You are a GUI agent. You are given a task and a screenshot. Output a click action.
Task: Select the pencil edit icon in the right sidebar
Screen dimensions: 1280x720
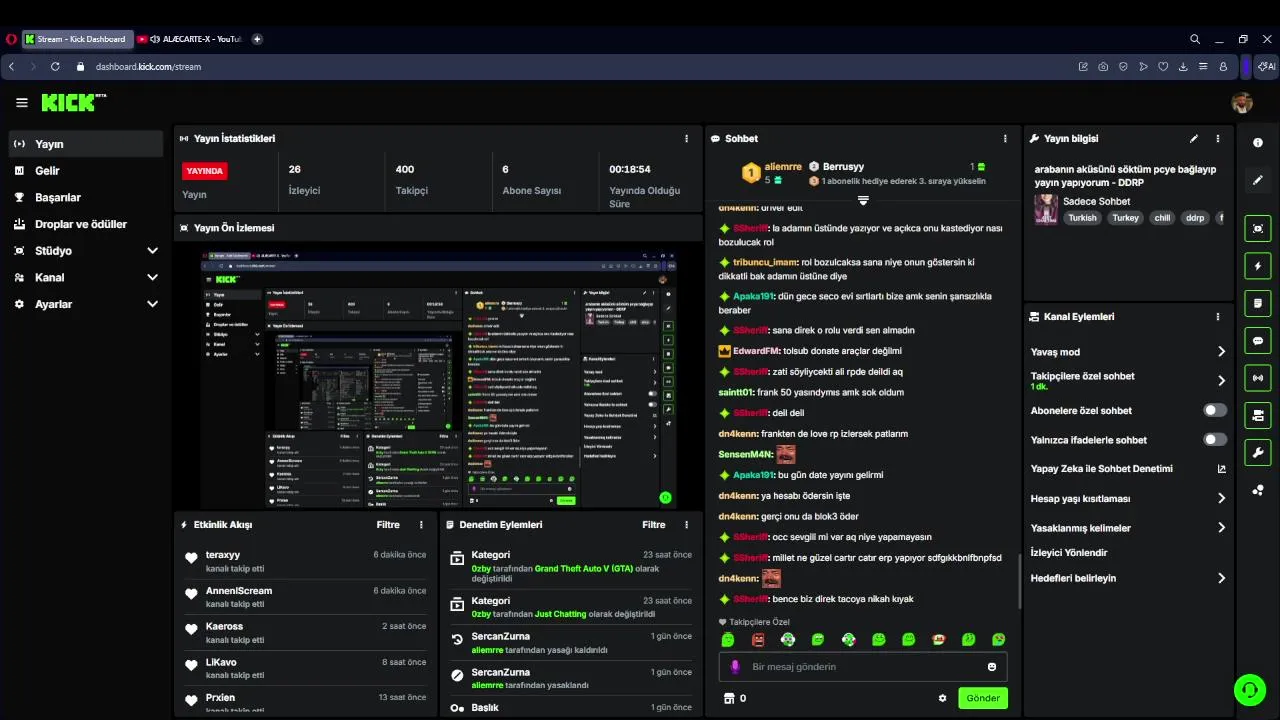point(1258,181)
